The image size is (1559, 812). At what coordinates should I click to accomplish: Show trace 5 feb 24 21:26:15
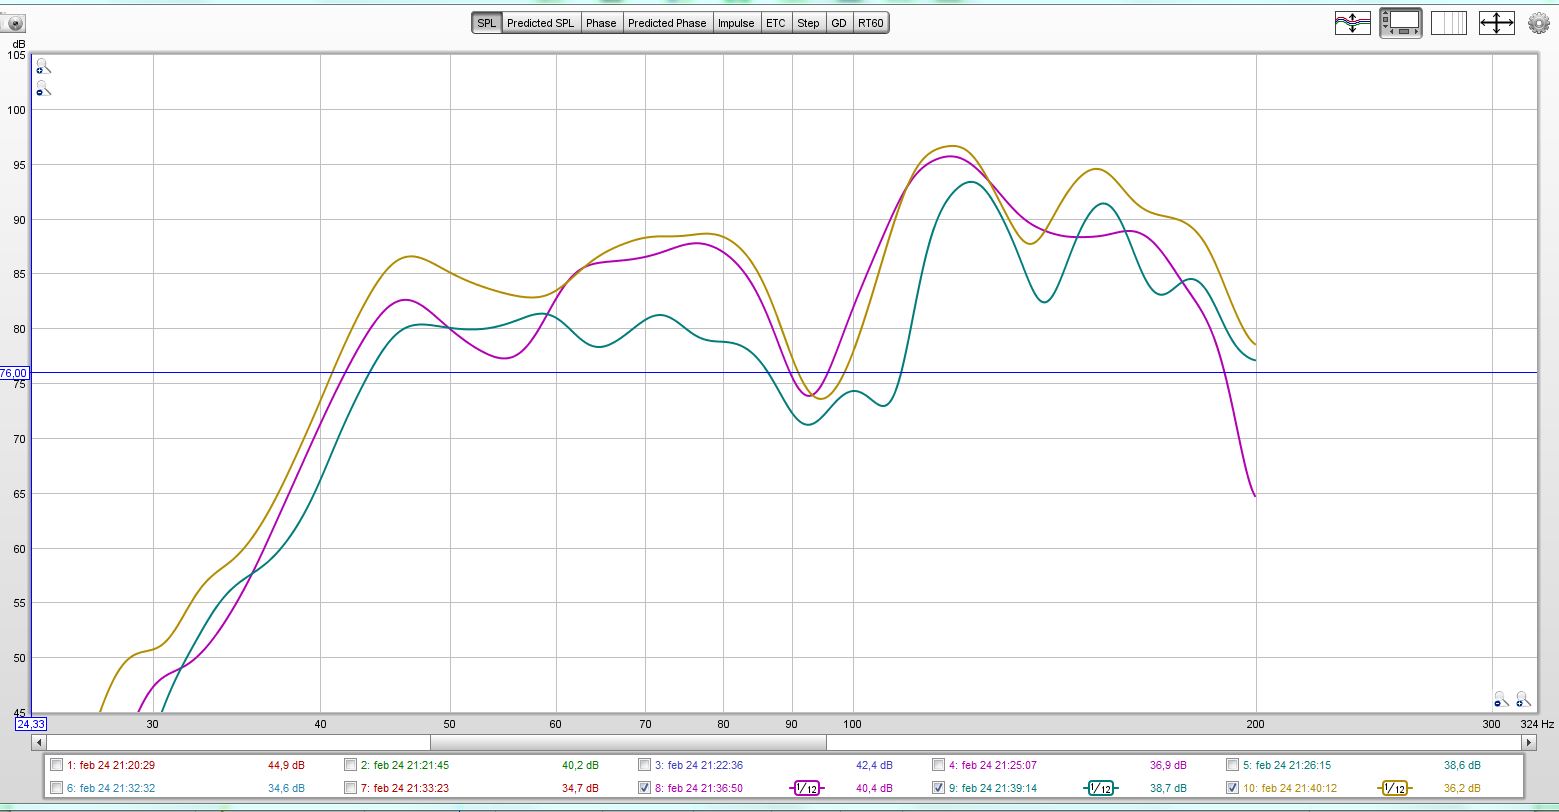click(x=1233, y=765)
